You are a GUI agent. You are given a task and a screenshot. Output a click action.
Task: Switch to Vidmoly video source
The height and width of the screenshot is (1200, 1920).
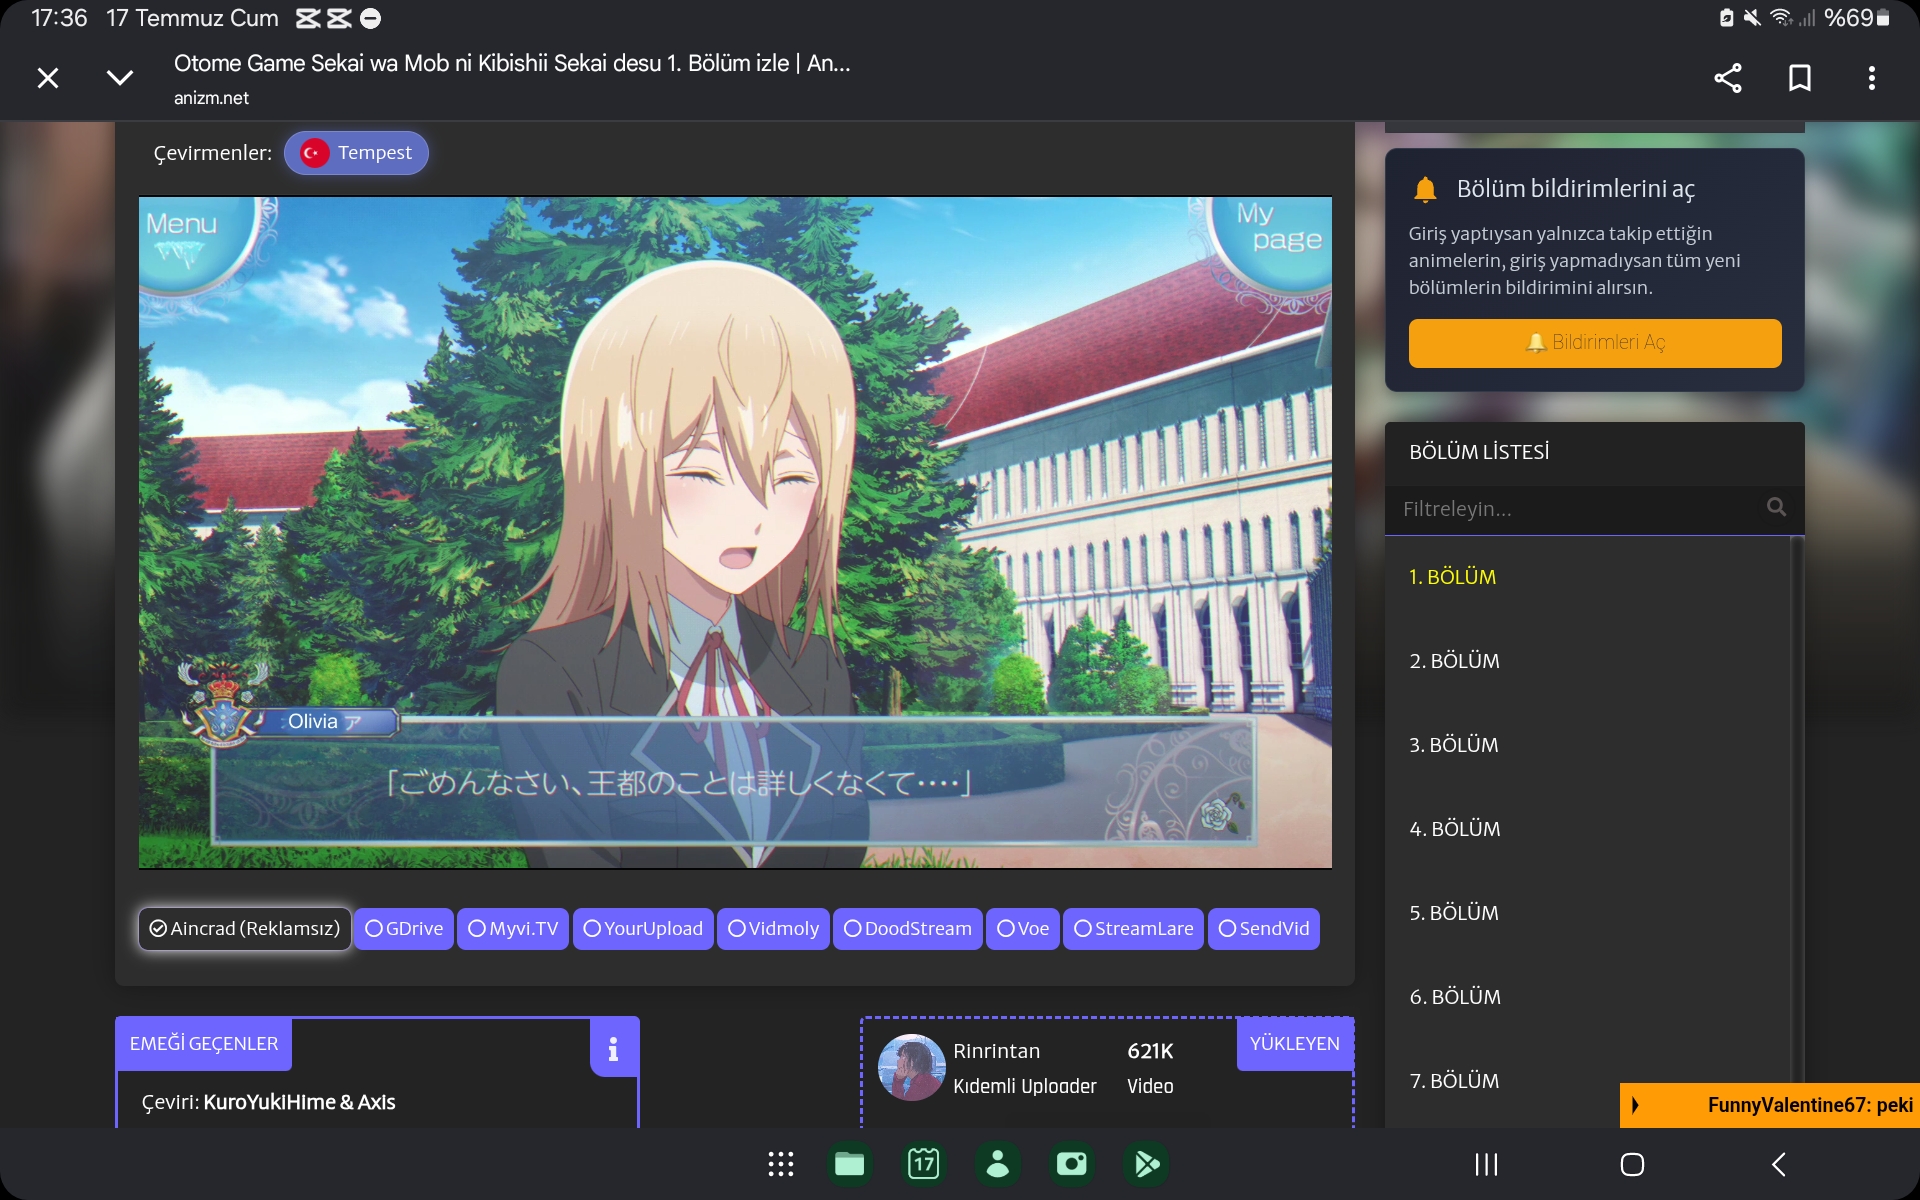[774, 929]
